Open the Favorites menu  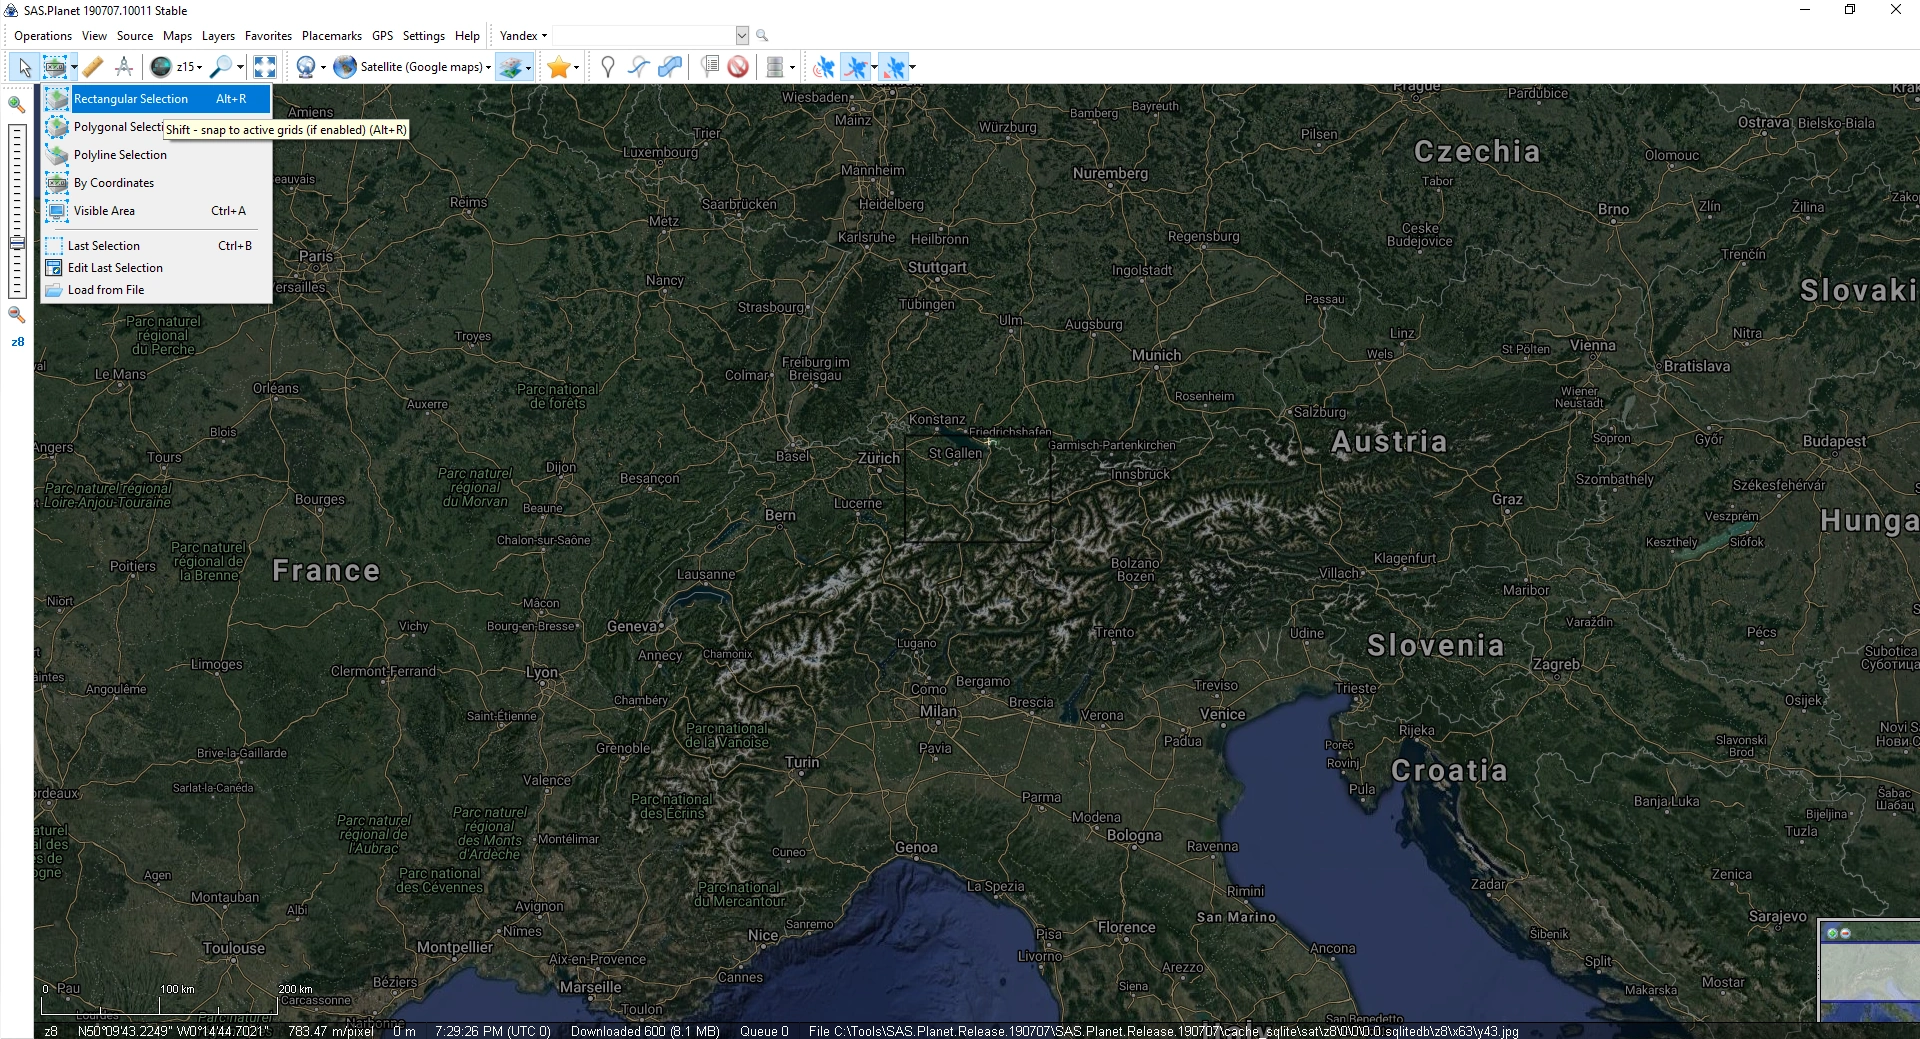point(268,36)
